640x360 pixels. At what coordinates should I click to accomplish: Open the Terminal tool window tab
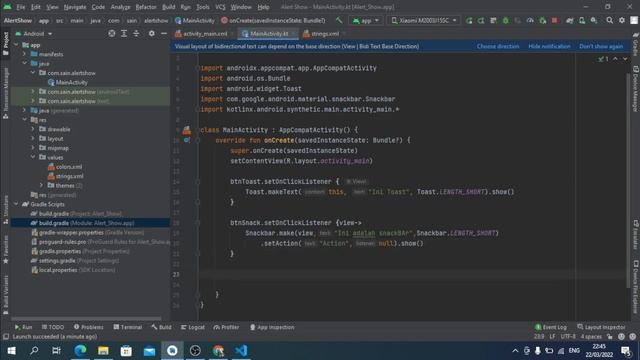pos(128,327)
